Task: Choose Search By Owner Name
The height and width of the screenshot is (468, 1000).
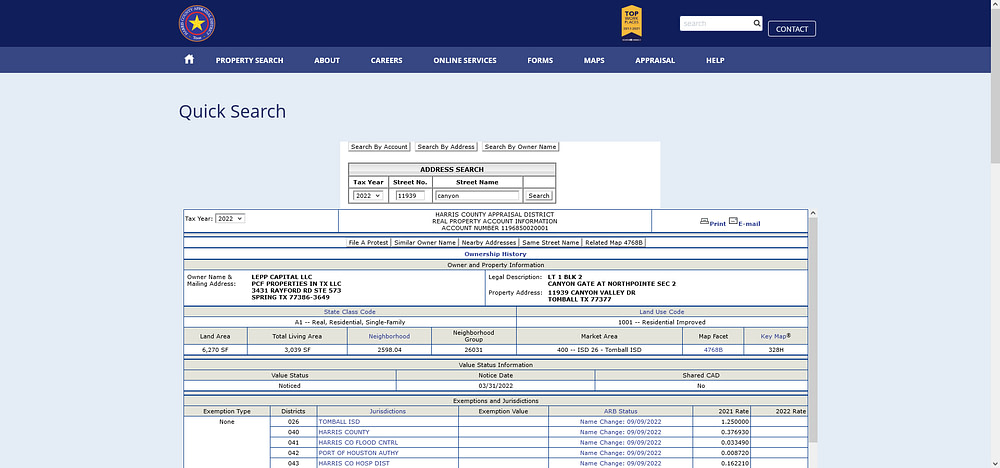Action: [x=520, y=147]
